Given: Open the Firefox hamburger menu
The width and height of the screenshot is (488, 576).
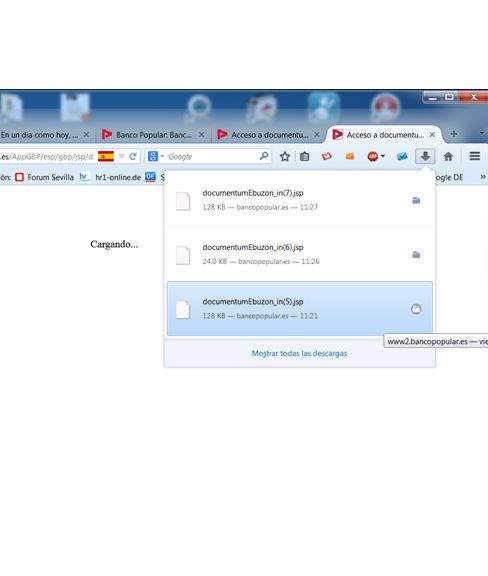Looking at the screenshot, I should [474, 156].
